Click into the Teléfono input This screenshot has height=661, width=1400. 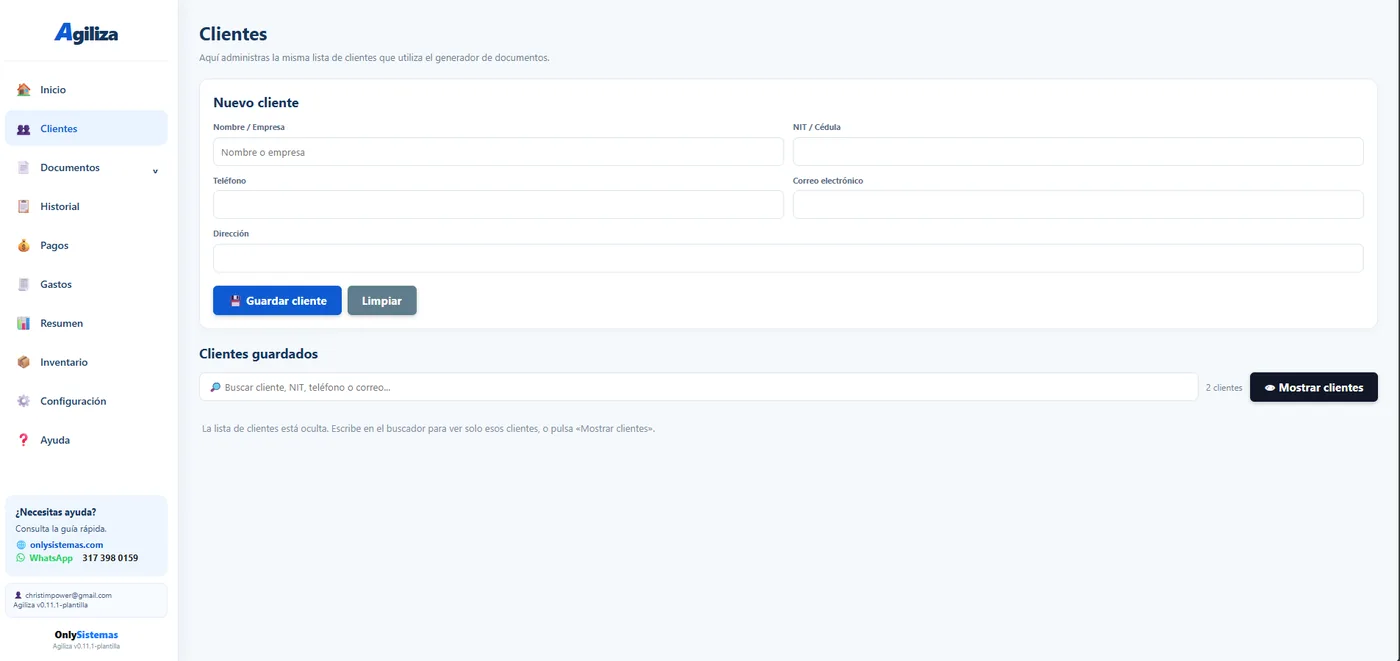pyautogui.click(x=498, y=205)
